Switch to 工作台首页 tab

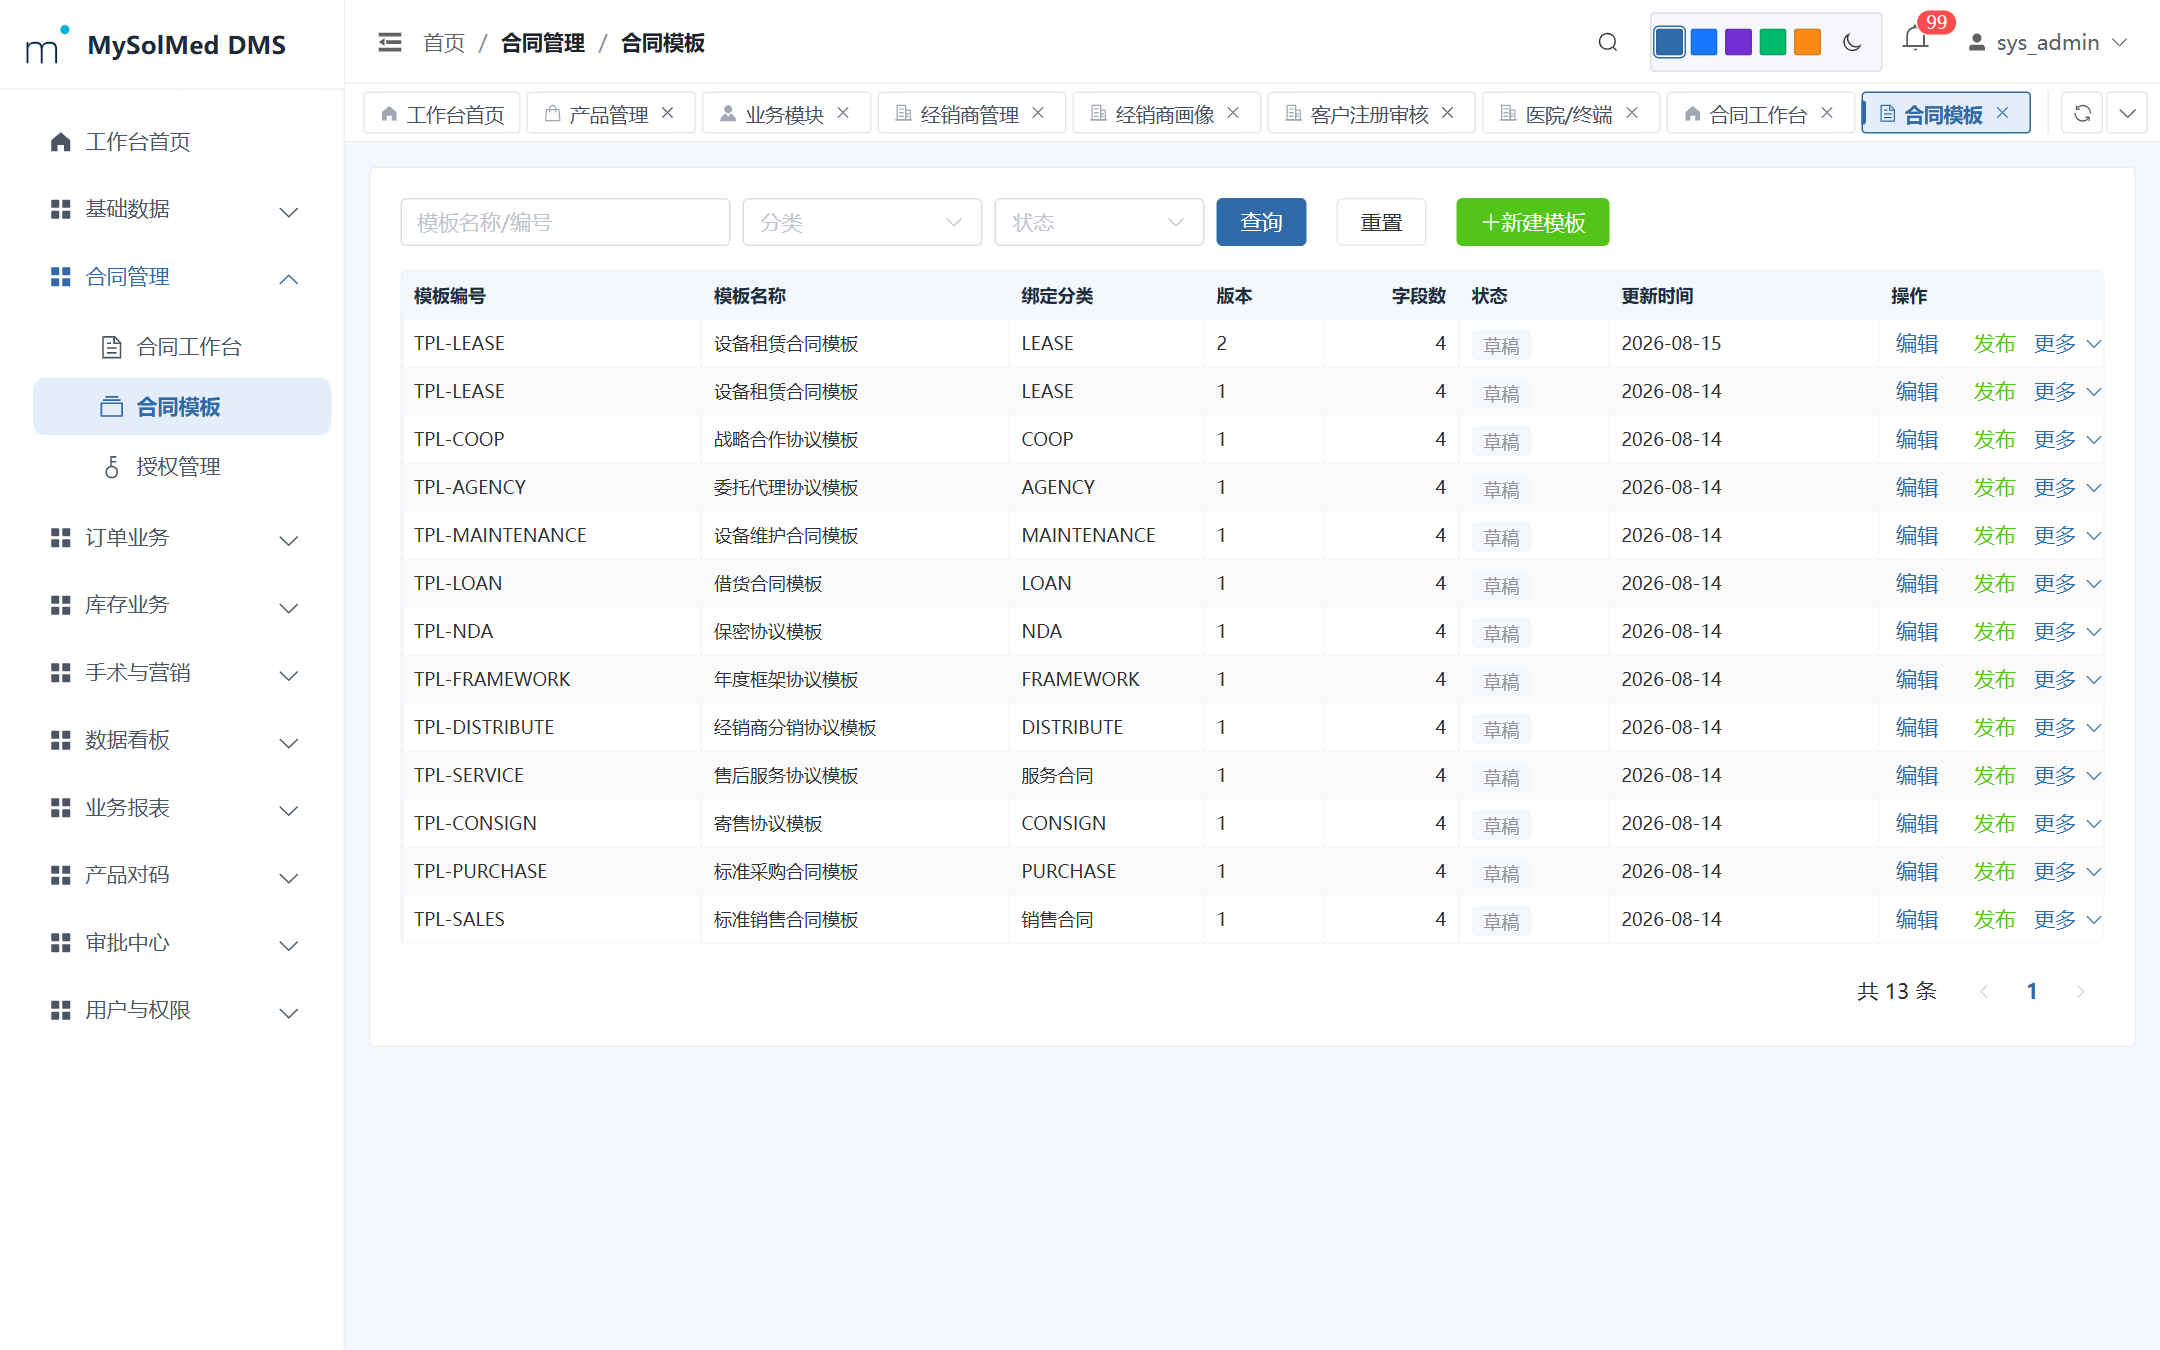[442, 113]
